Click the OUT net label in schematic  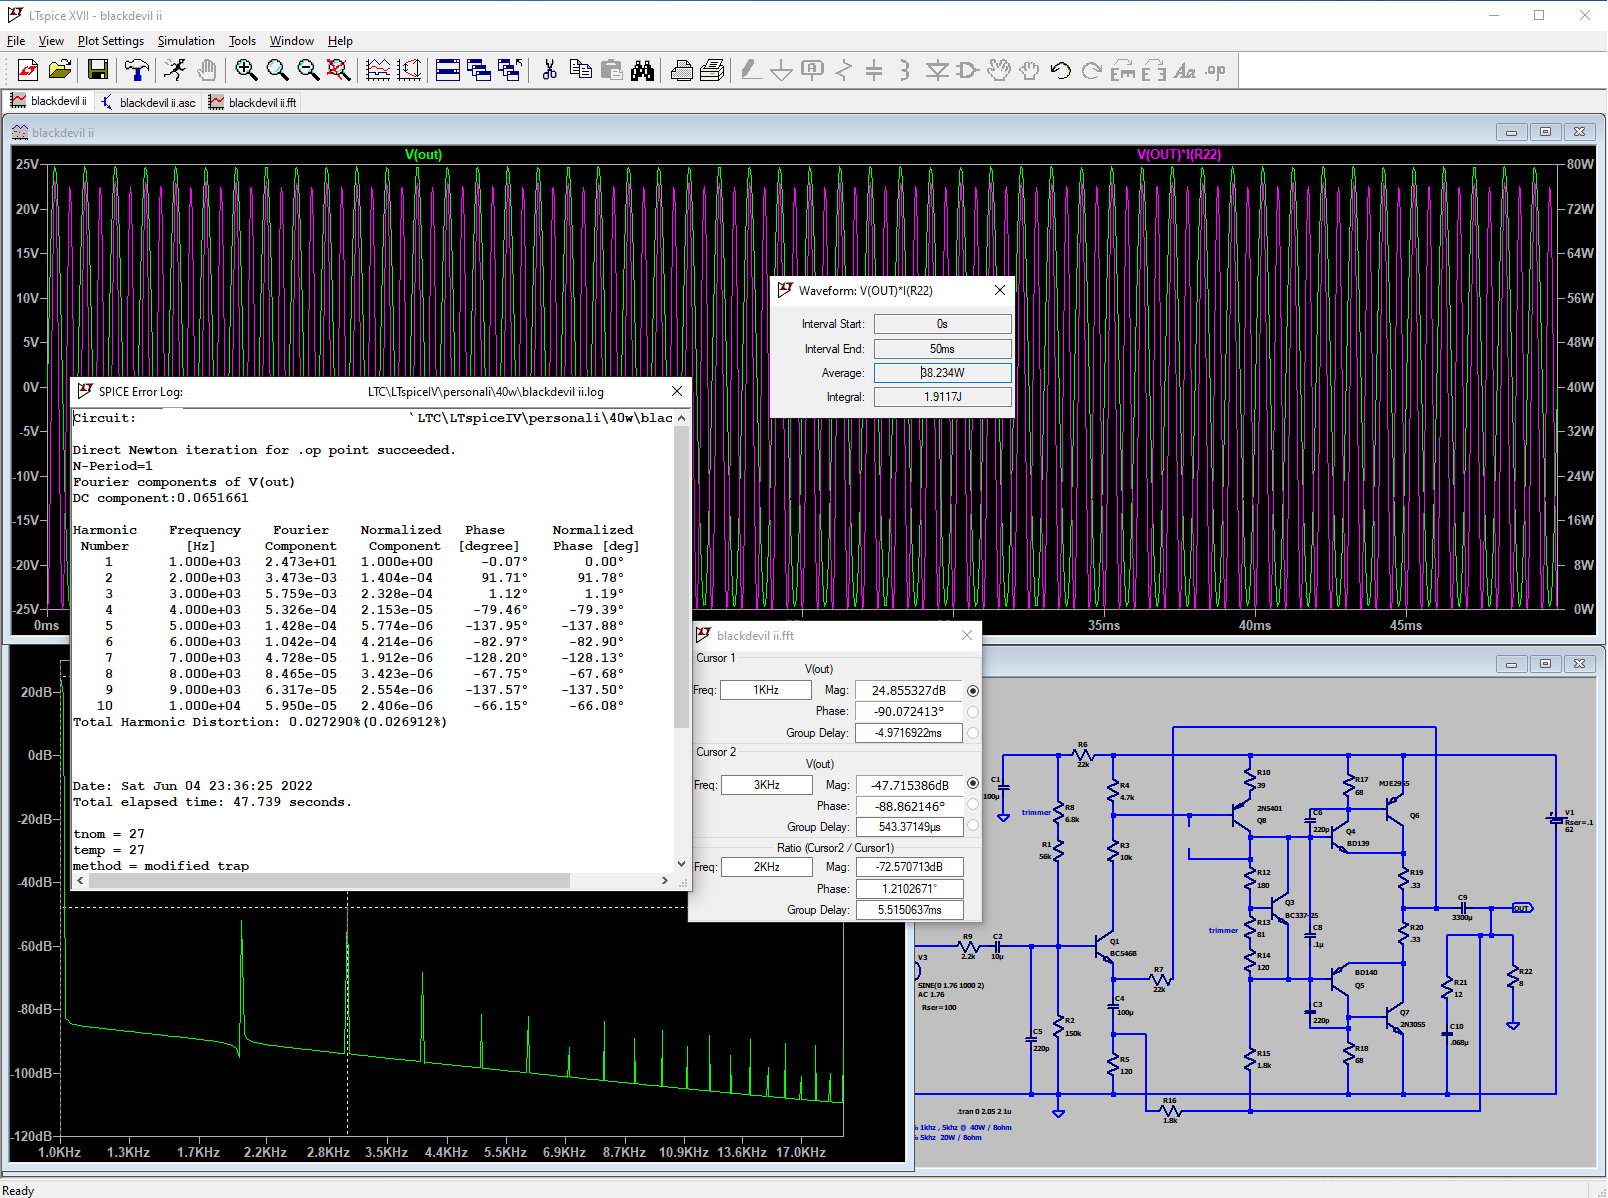[1521, 908]
